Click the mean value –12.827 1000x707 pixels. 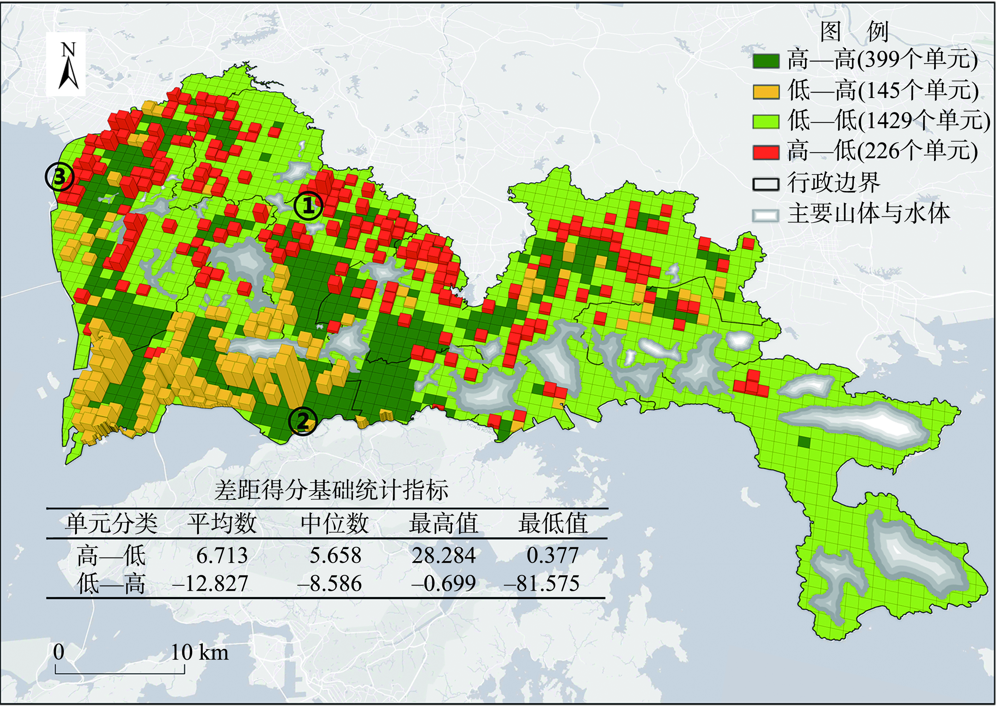210,583
